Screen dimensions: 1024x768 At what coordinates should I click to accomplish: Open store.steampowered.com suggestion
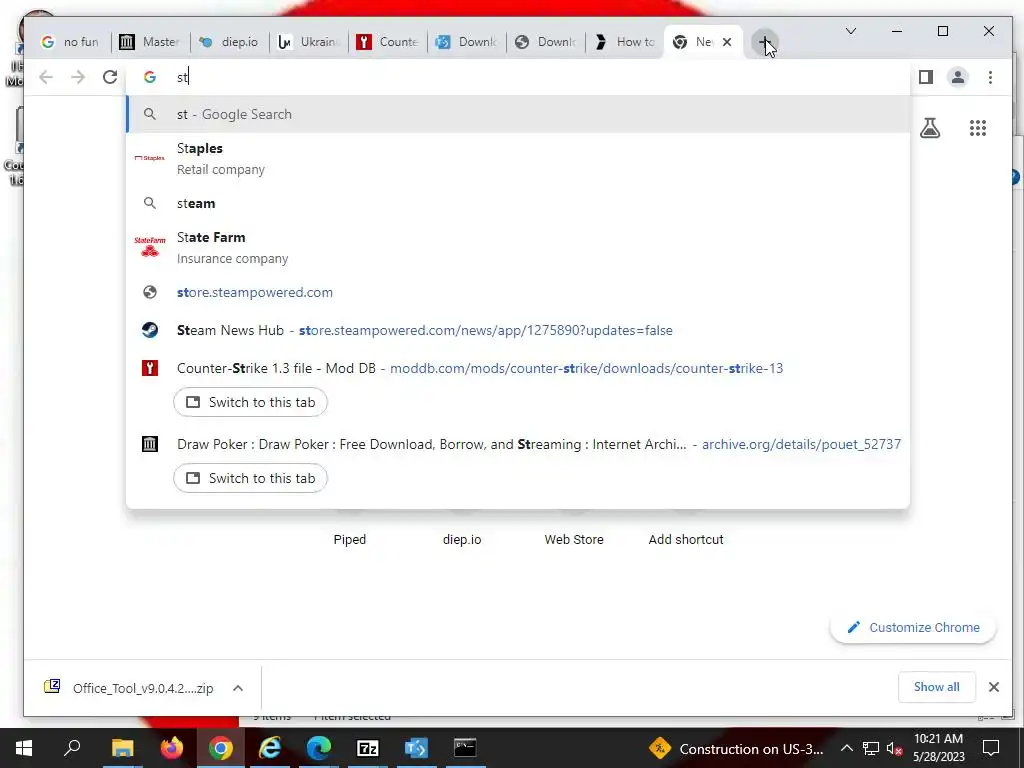coord(518,293)
